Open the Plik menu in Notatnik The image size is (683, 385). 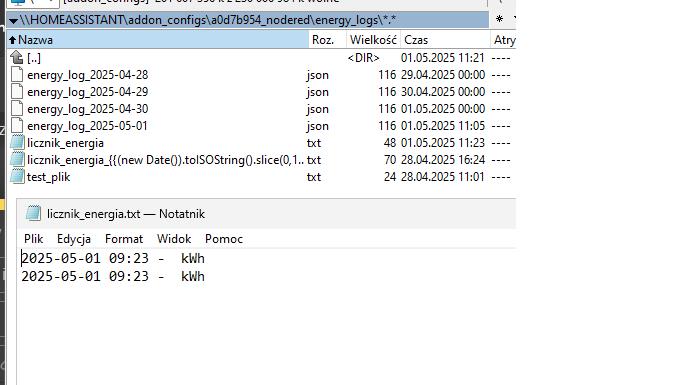34,239
